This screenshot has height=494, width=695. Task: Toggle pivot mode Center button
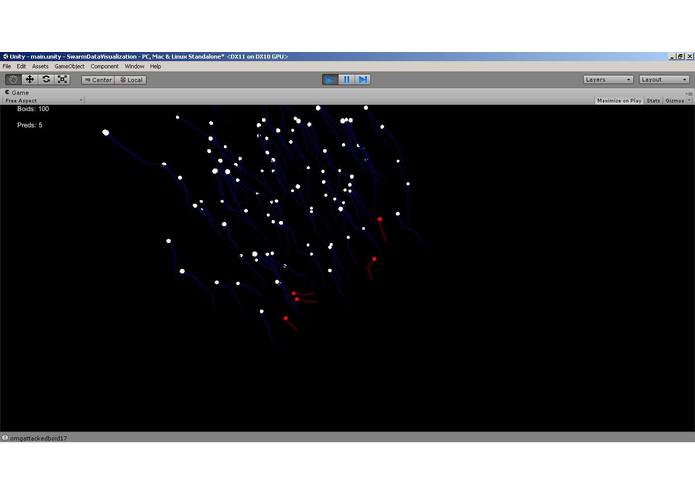(x=98, y=80)
